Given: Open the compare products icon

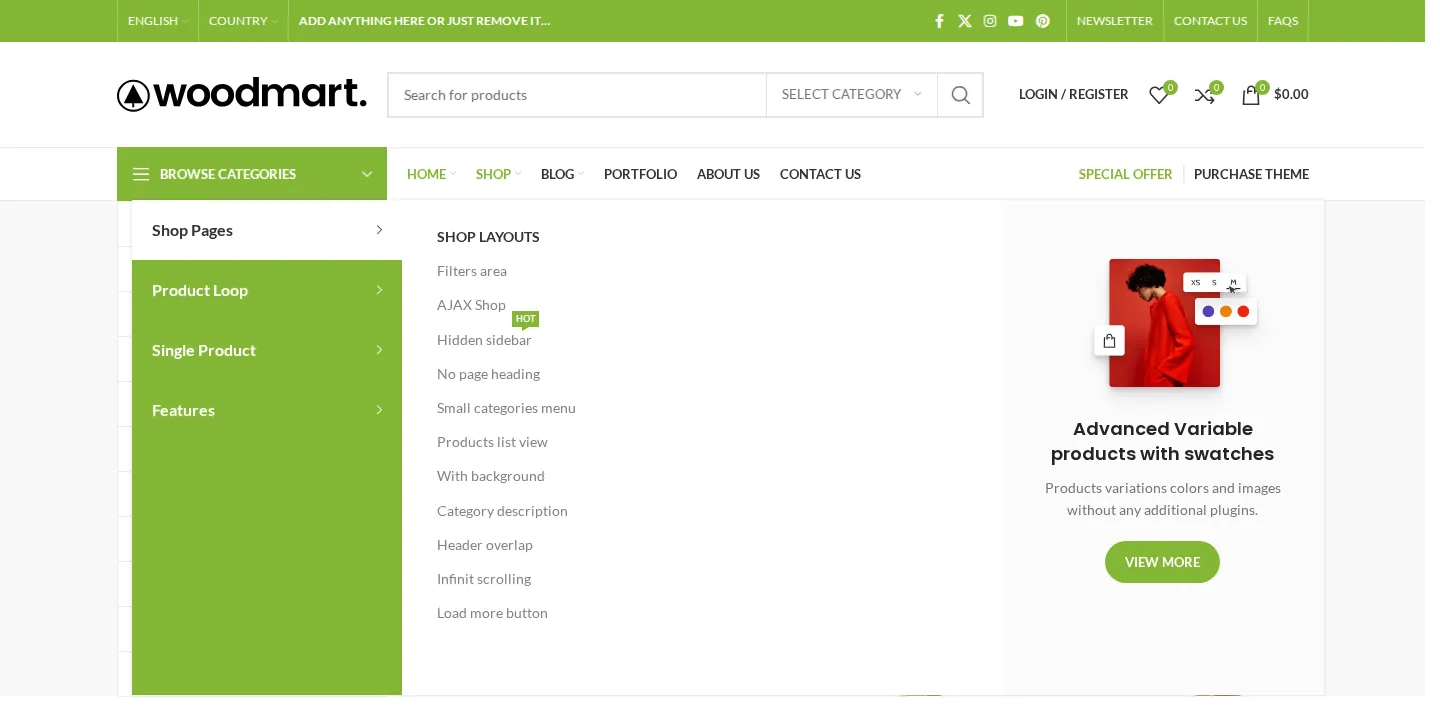Looking at the screenshot, I should (x=1205, y=95).
